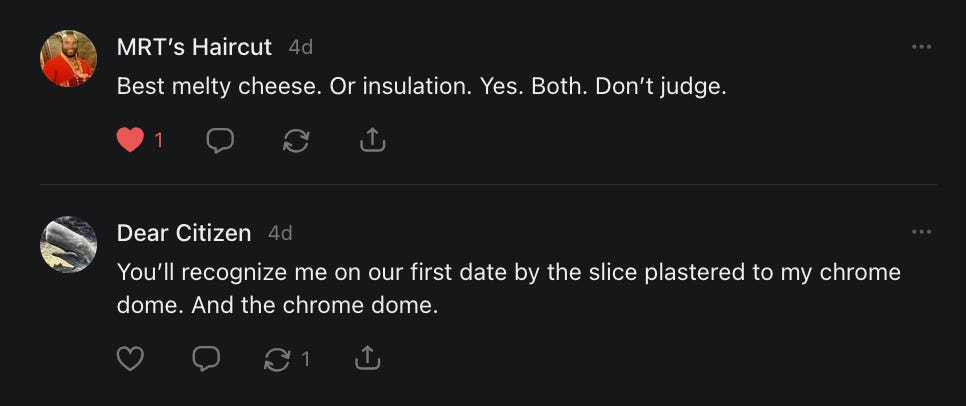Reply to MRT's Haircut's comment
Screen dimensions: 966x406
pyautogui.click(x=220, y=141)
